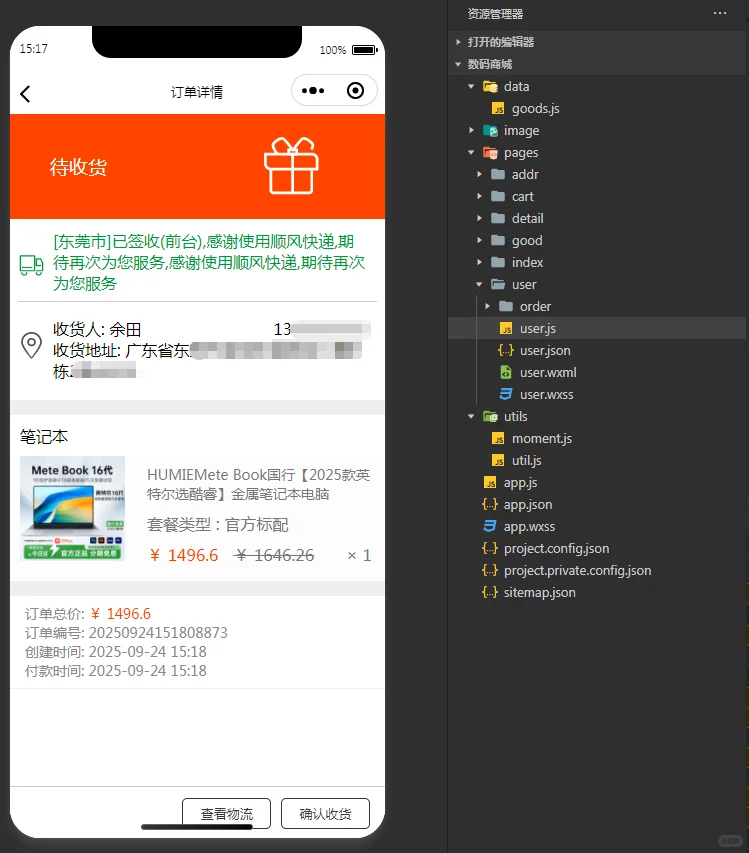Expand the index folder arrow
Image resolution: width=749 pixels, height=853 pixels.
[x=479, y=262]
